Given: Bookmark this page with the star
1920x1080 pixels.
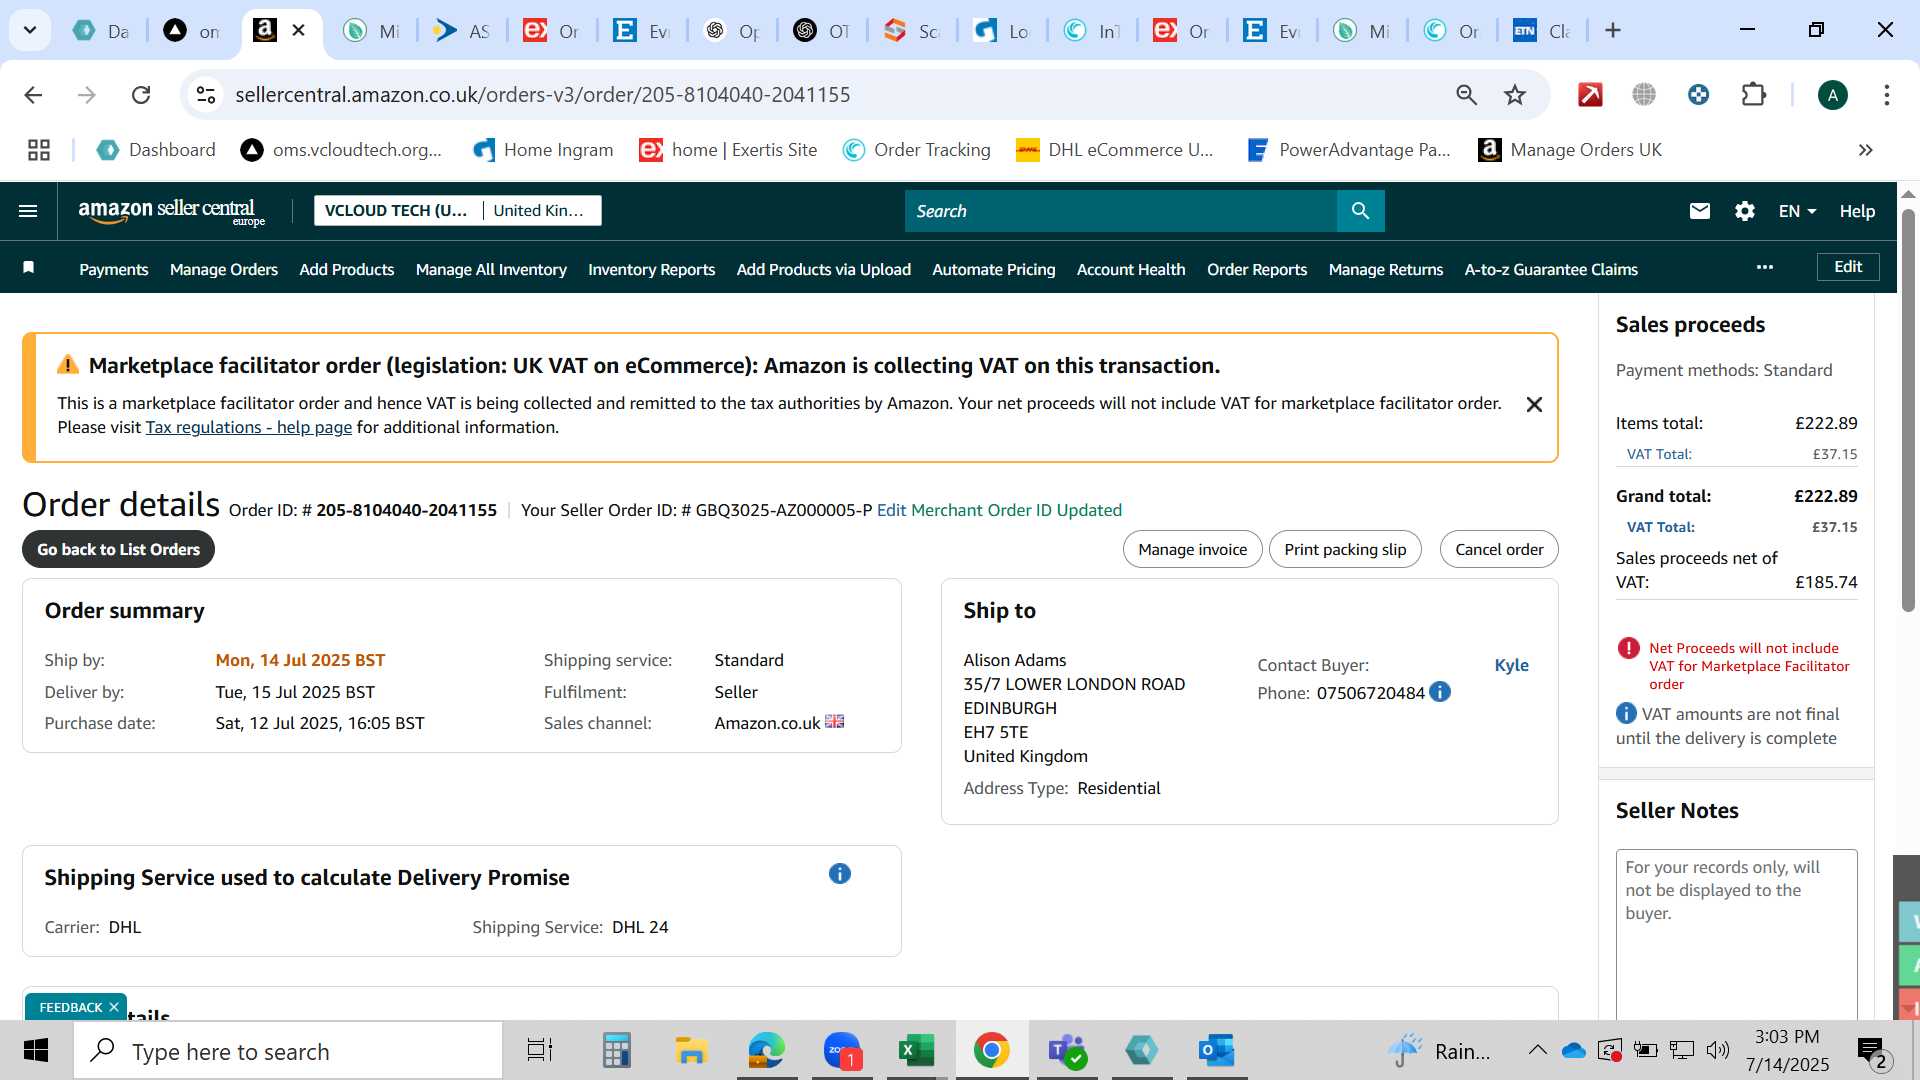Looking at the screenshot, I should click(x=1515, y=95).
